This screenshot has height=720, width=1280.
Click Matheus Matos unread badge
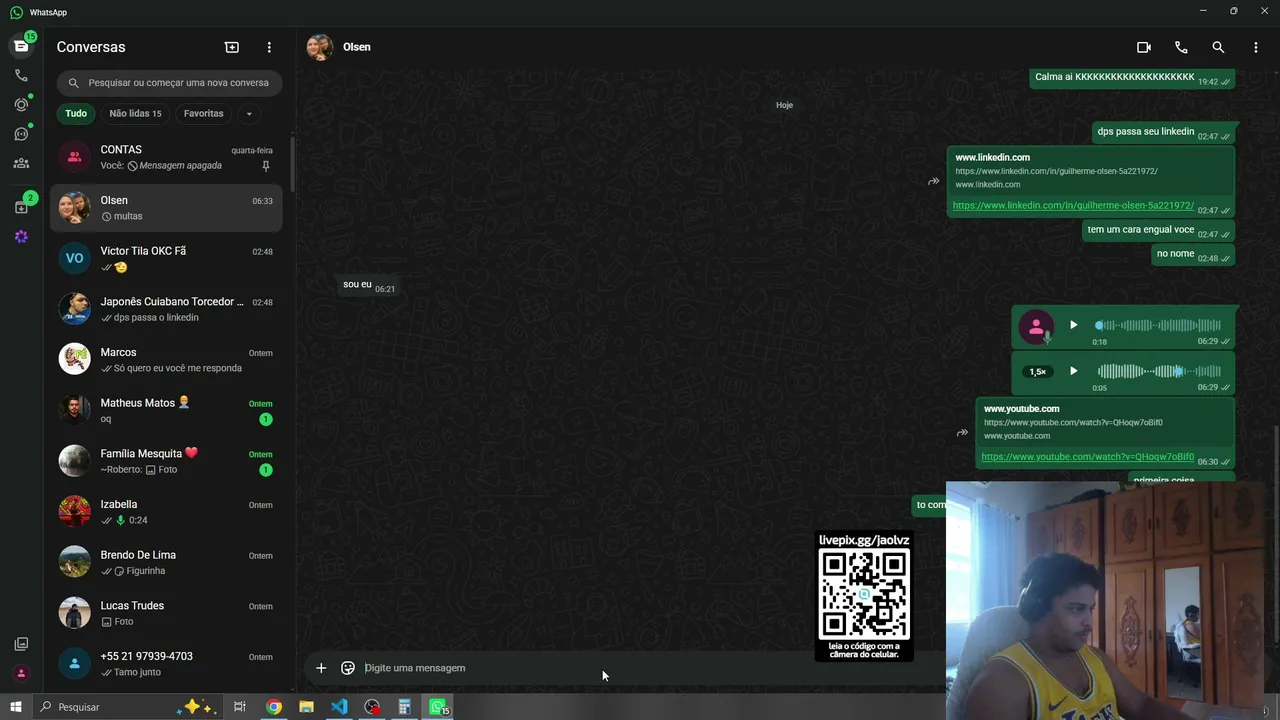(x=266, y=419)
